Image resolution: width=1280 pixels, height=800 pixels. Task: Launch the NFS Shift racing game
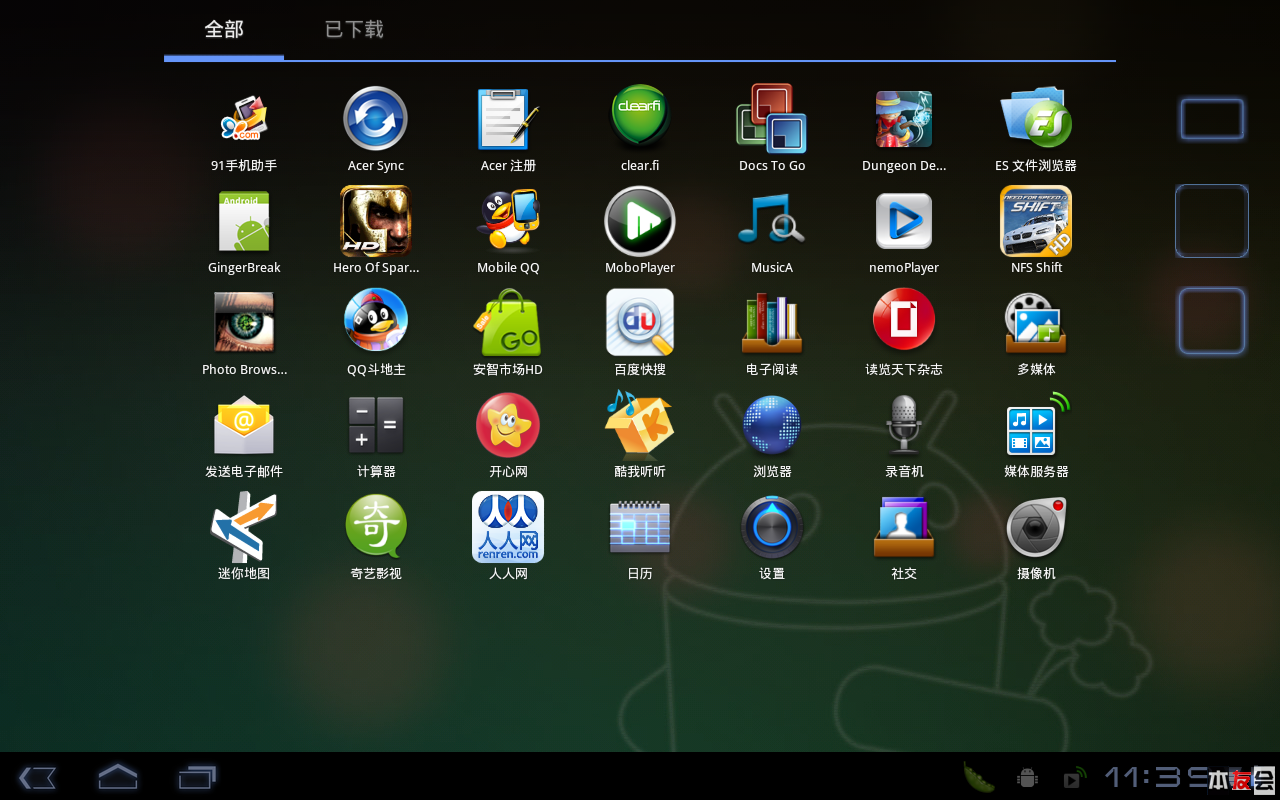1036,222
